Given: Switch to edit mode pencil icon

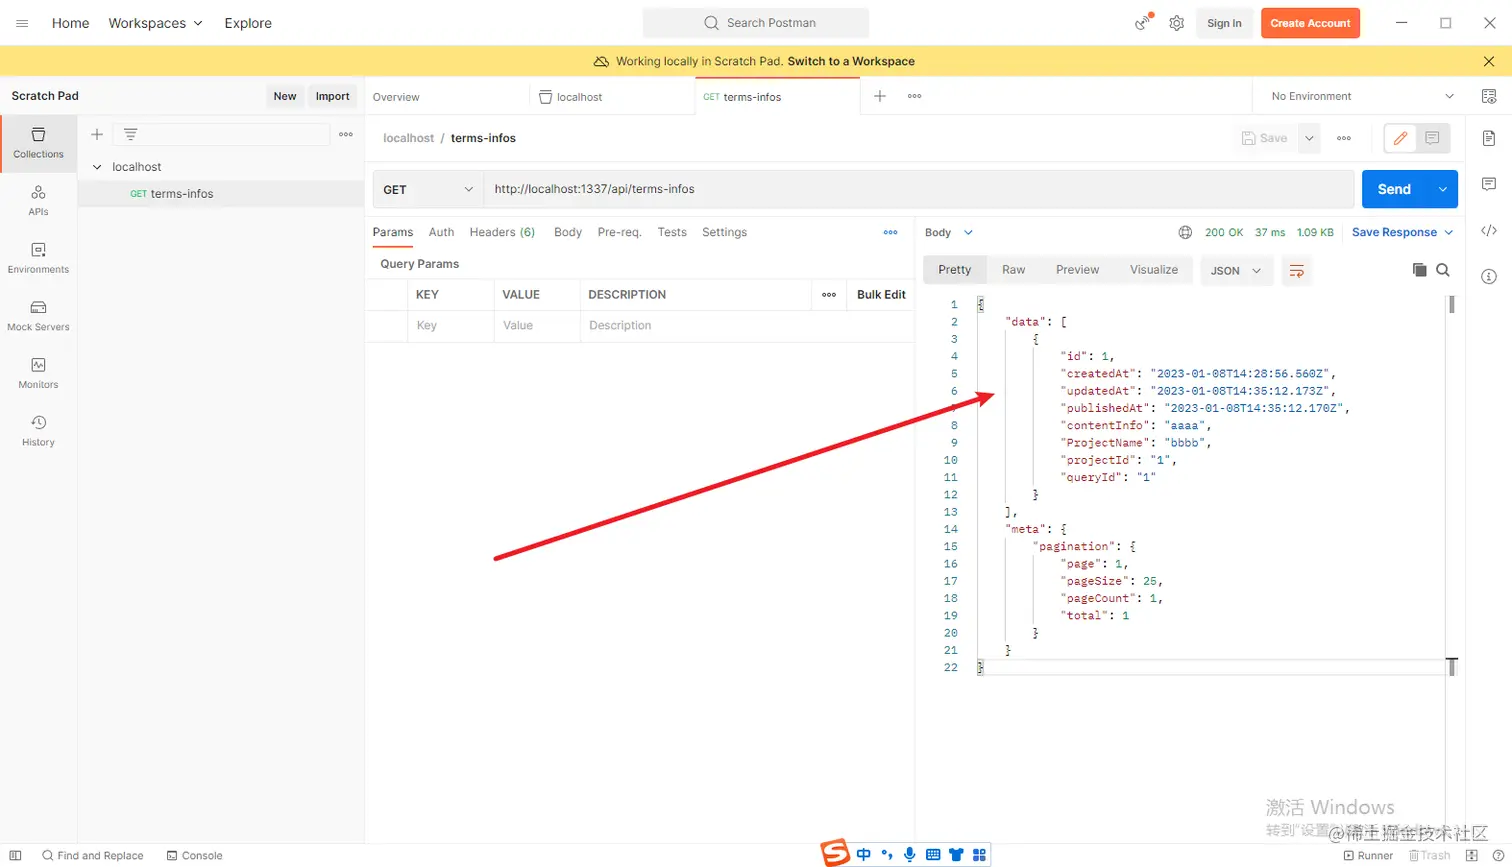Looking at the screenshot, I should point(1400,138).
